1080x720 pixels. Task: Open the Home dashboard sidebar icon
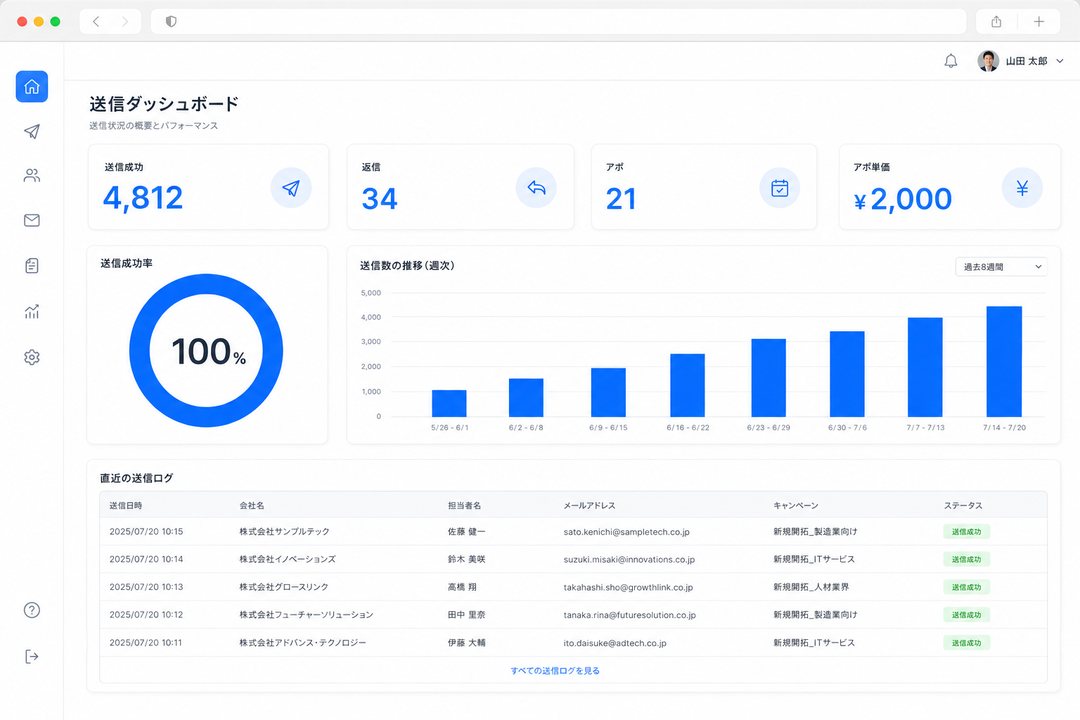click(32, 87)
